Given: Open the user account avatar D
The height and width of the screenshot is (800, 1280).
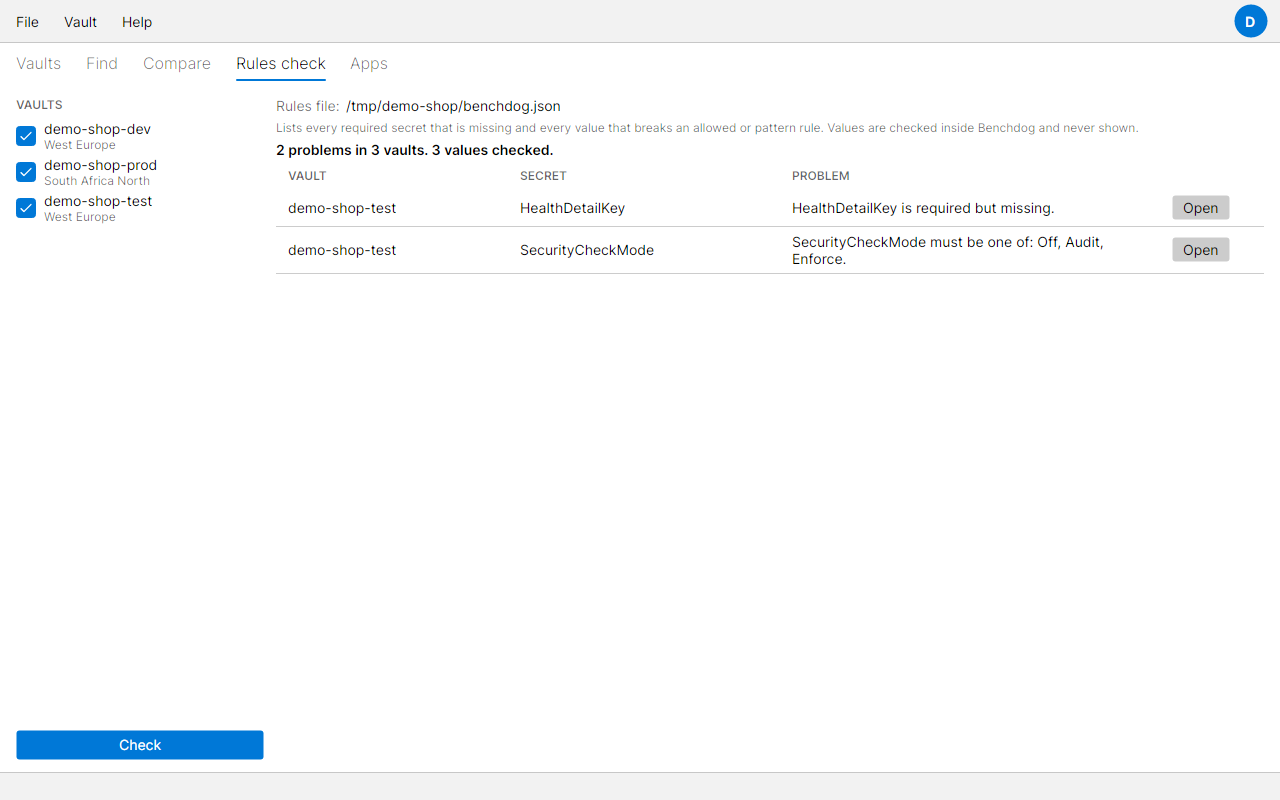Looking at the screenshot, I should click(1250, 21).
